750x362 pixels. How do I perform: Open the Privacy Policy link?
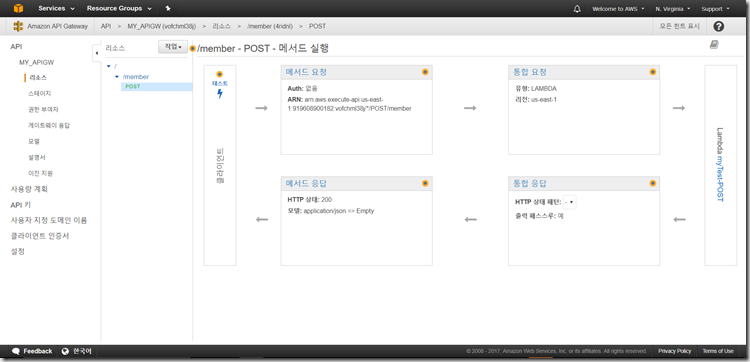point(674,351)
